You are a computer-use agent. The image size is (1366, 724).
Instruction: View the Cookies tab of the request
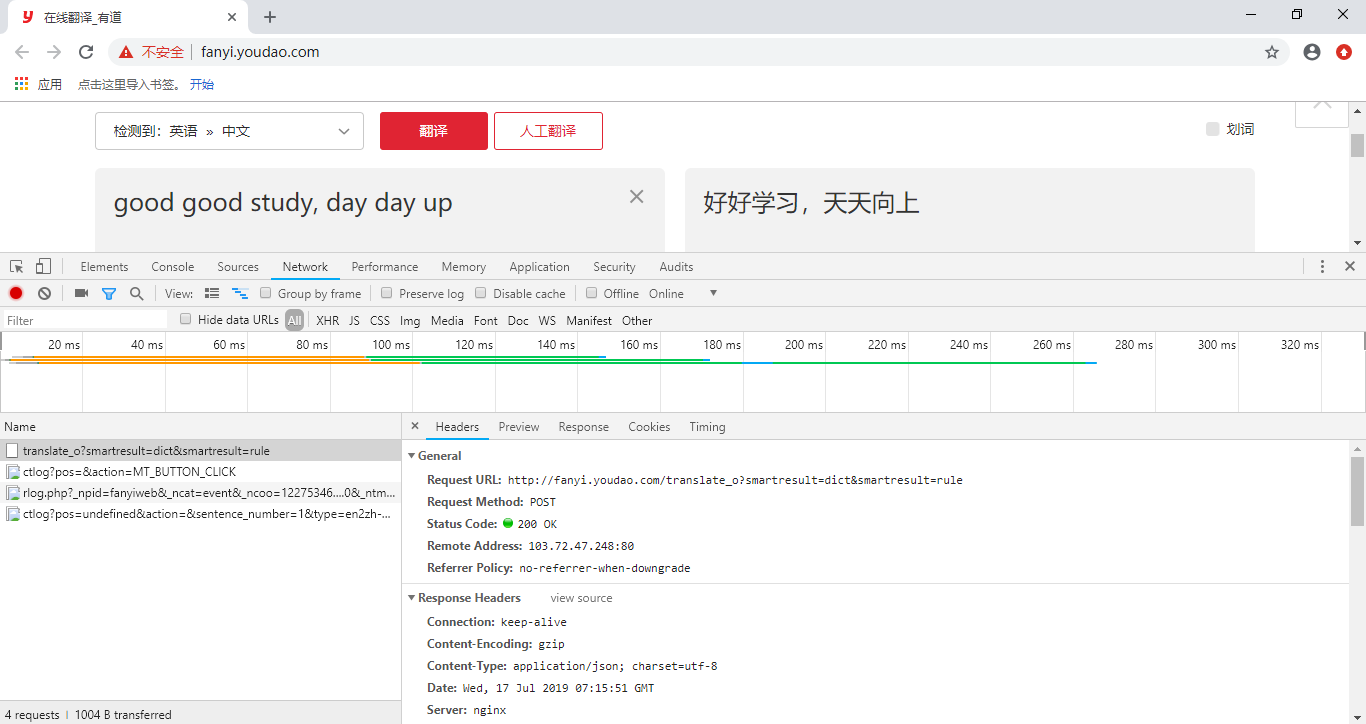[649, 427]
